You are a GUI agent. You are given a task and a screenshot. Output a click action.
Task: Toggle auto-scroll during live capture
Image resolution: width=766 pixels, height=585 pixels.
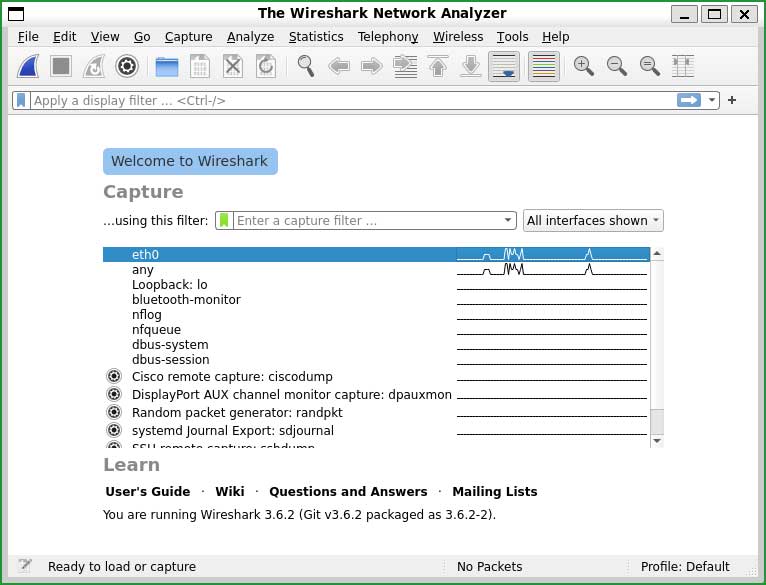[504, 66]
